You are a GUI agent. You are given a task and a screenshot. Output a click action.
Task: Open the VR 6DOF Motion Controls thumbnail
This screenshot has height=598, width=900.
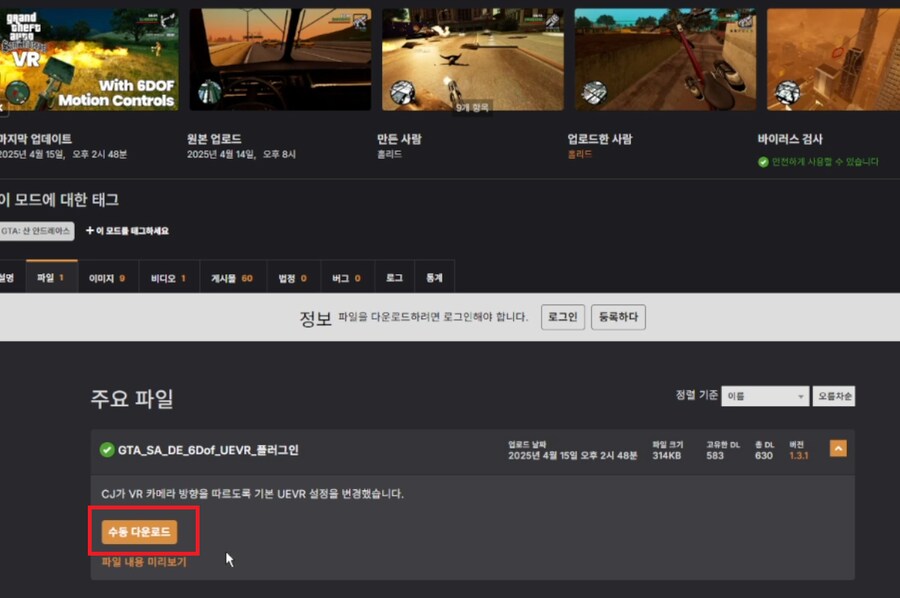[x=88, y=60]
